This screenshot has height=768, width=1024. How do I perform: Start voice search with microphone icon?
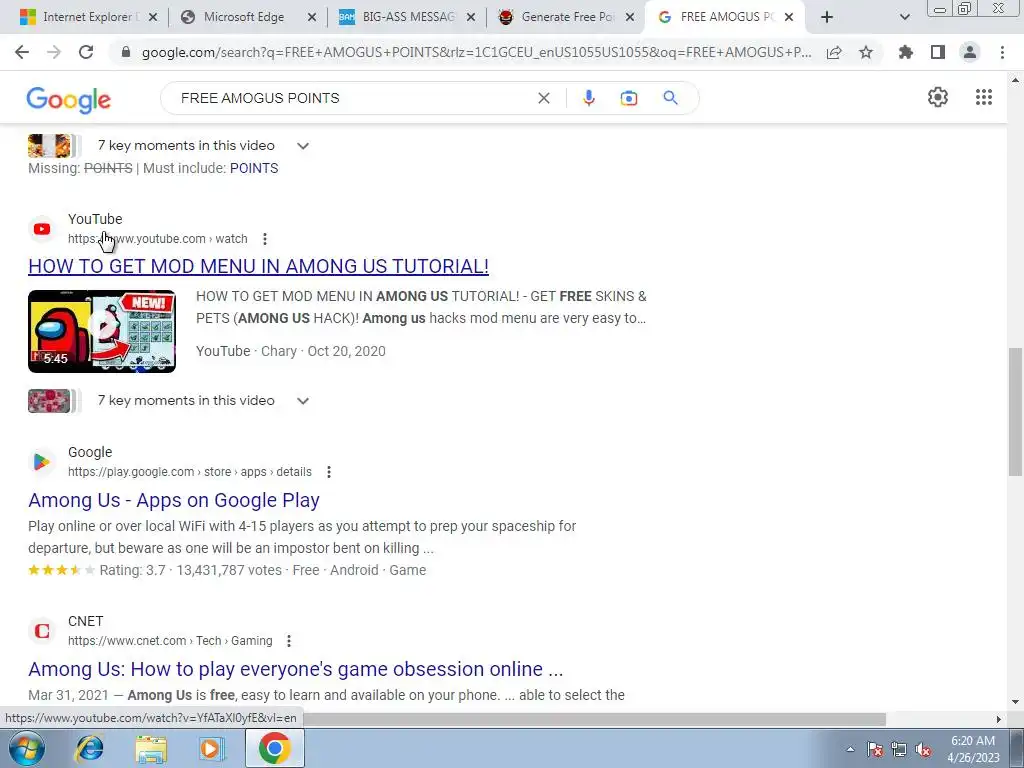pos(588,98)
